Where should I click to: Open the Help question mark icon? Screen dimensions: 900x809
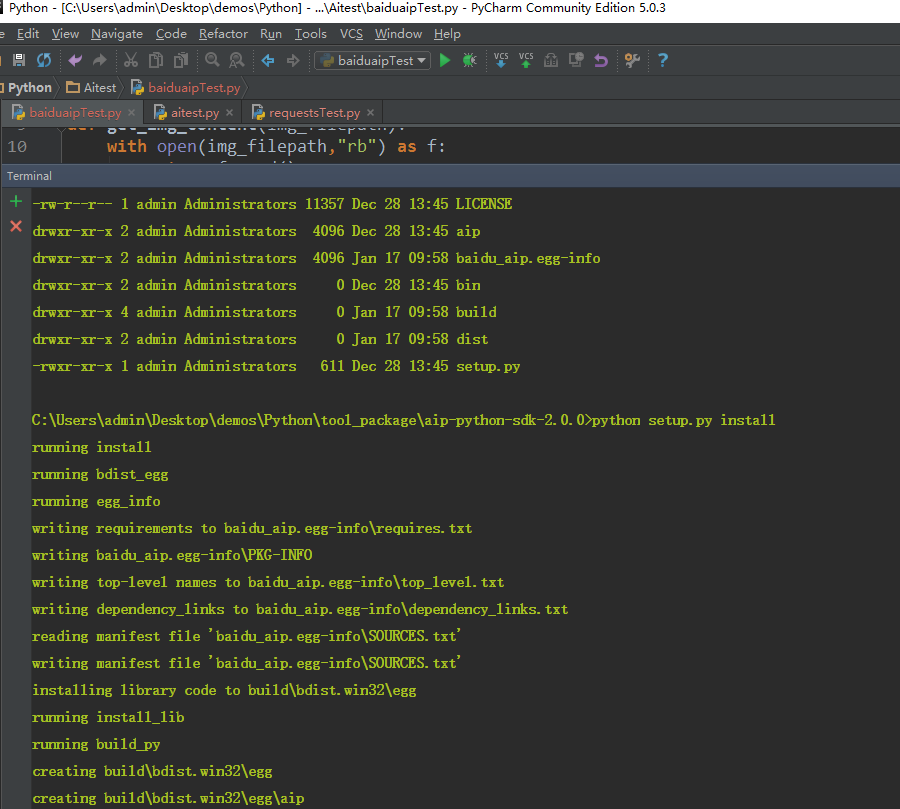coord(662,61)
